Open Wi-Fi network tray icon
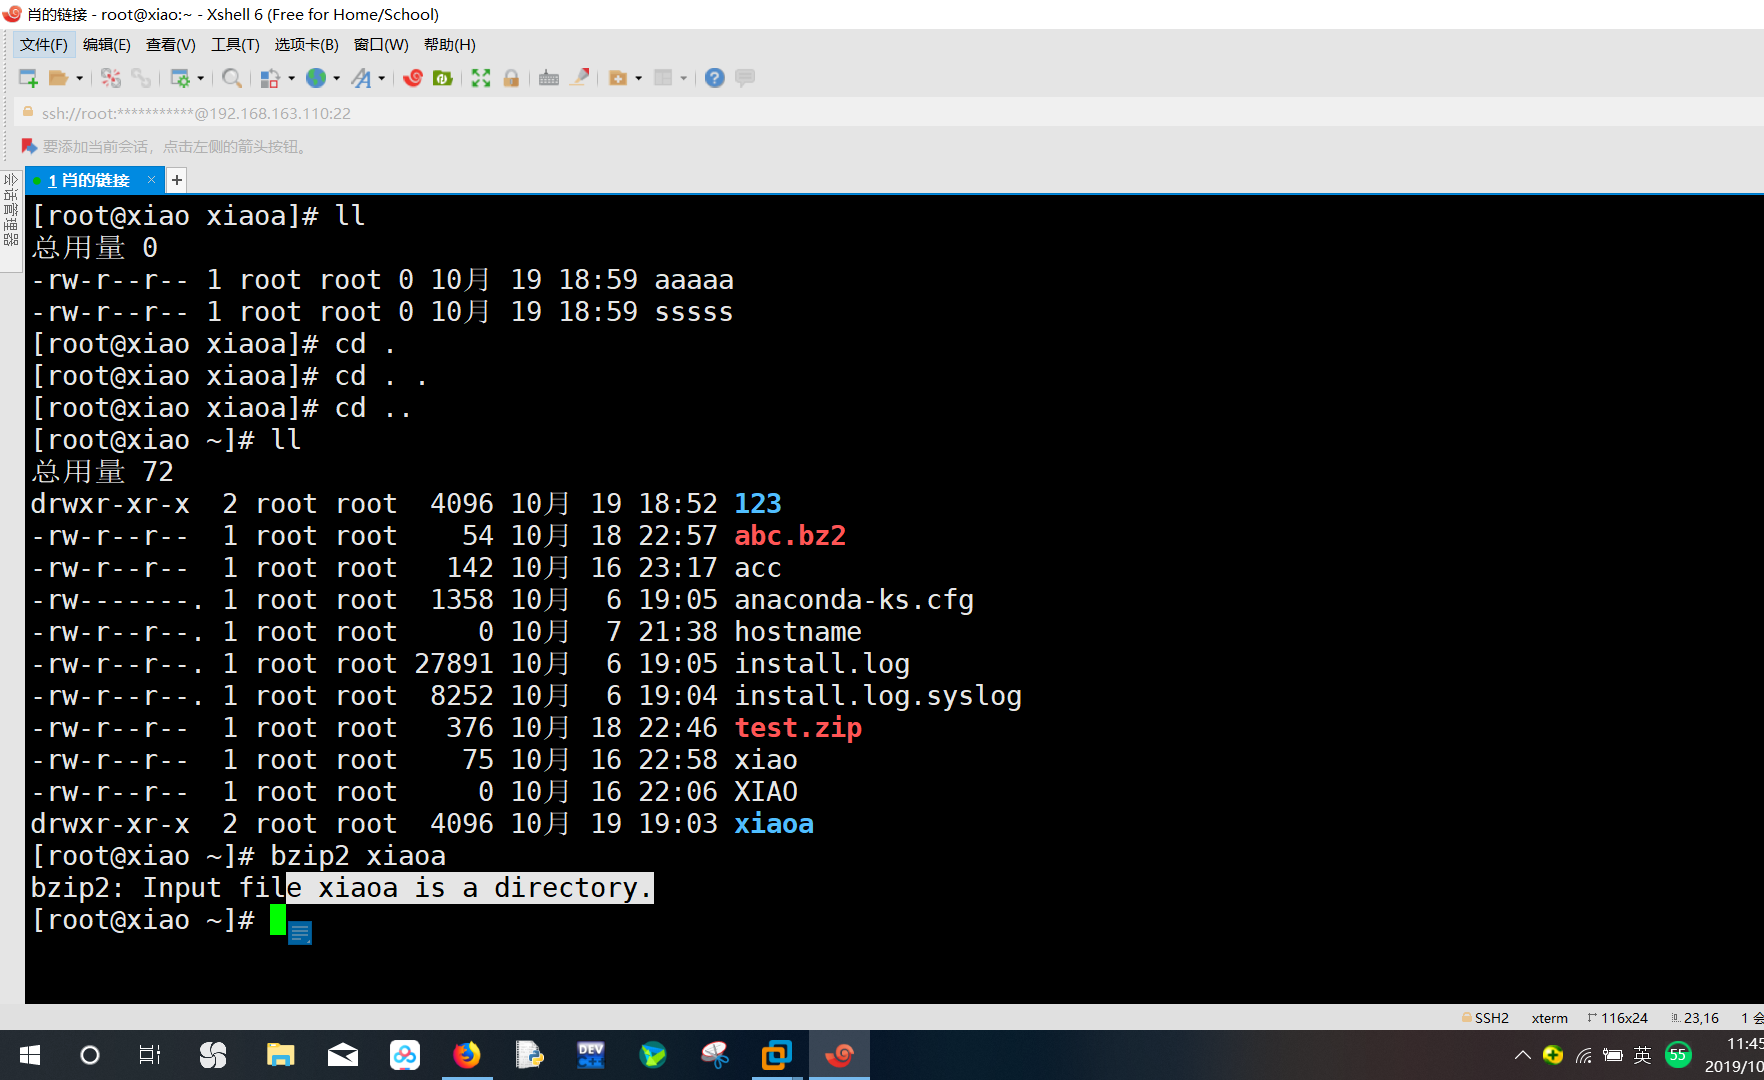Screen dimensions: 1764x1080 pos(1583,1055)
